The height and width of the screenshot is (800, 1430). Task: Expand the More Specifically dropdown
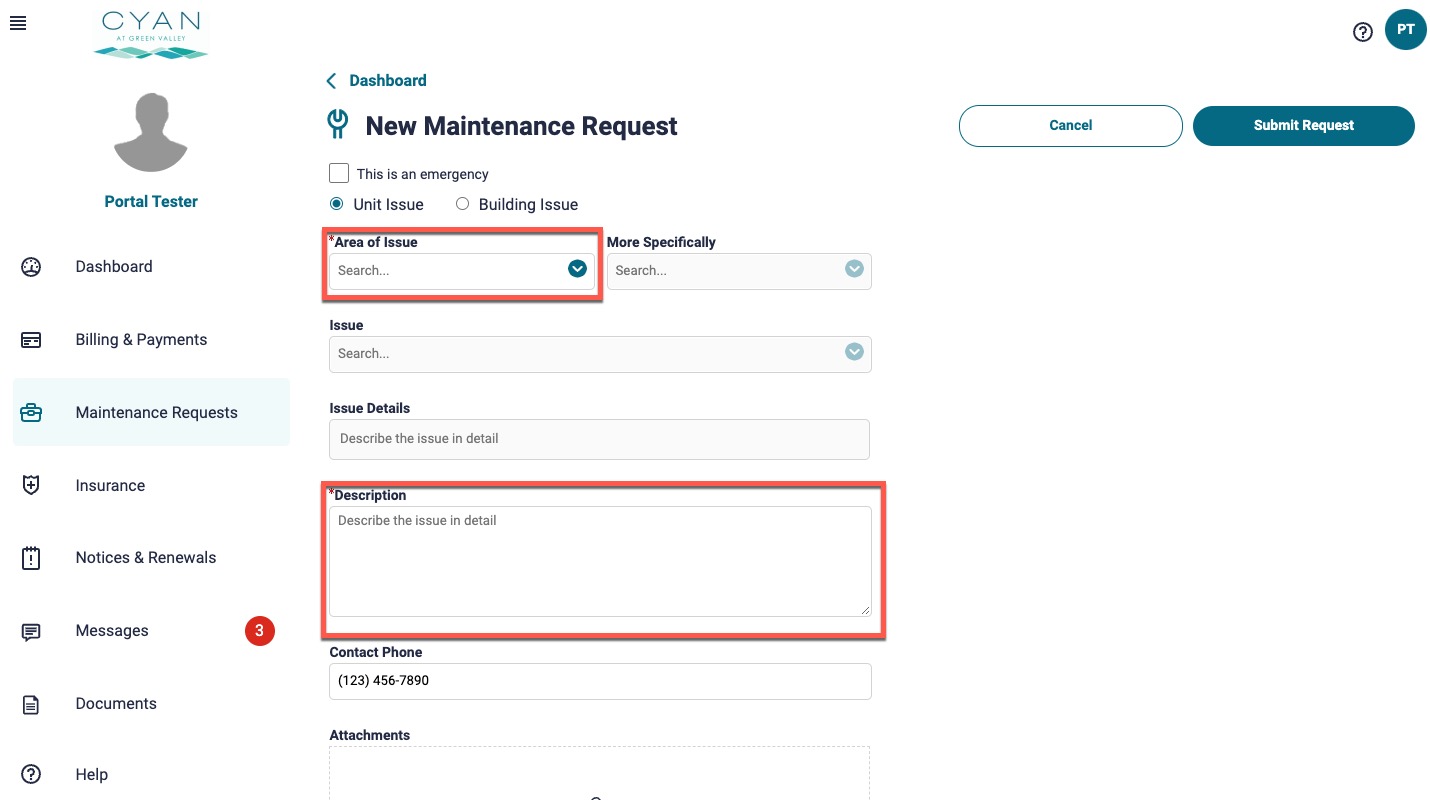coord(853,269)
